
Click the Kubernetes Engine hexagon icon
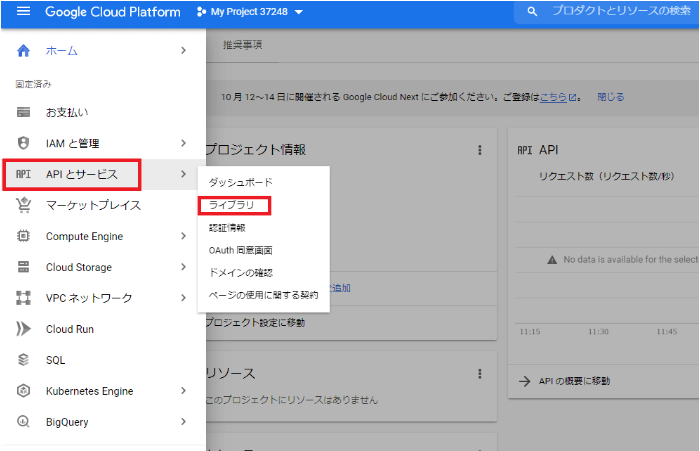[23, 391]
